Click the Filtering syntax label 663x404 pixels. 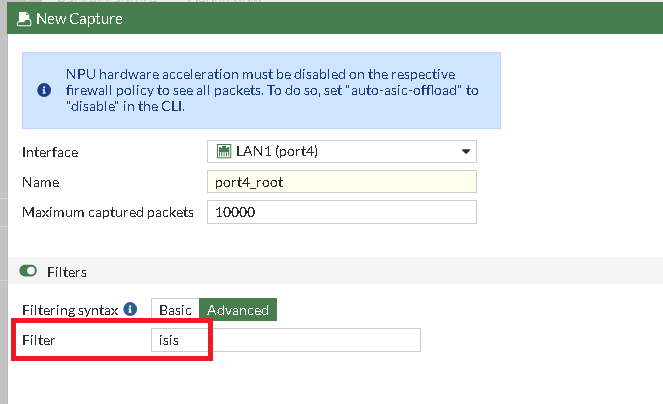click(70, 310)
